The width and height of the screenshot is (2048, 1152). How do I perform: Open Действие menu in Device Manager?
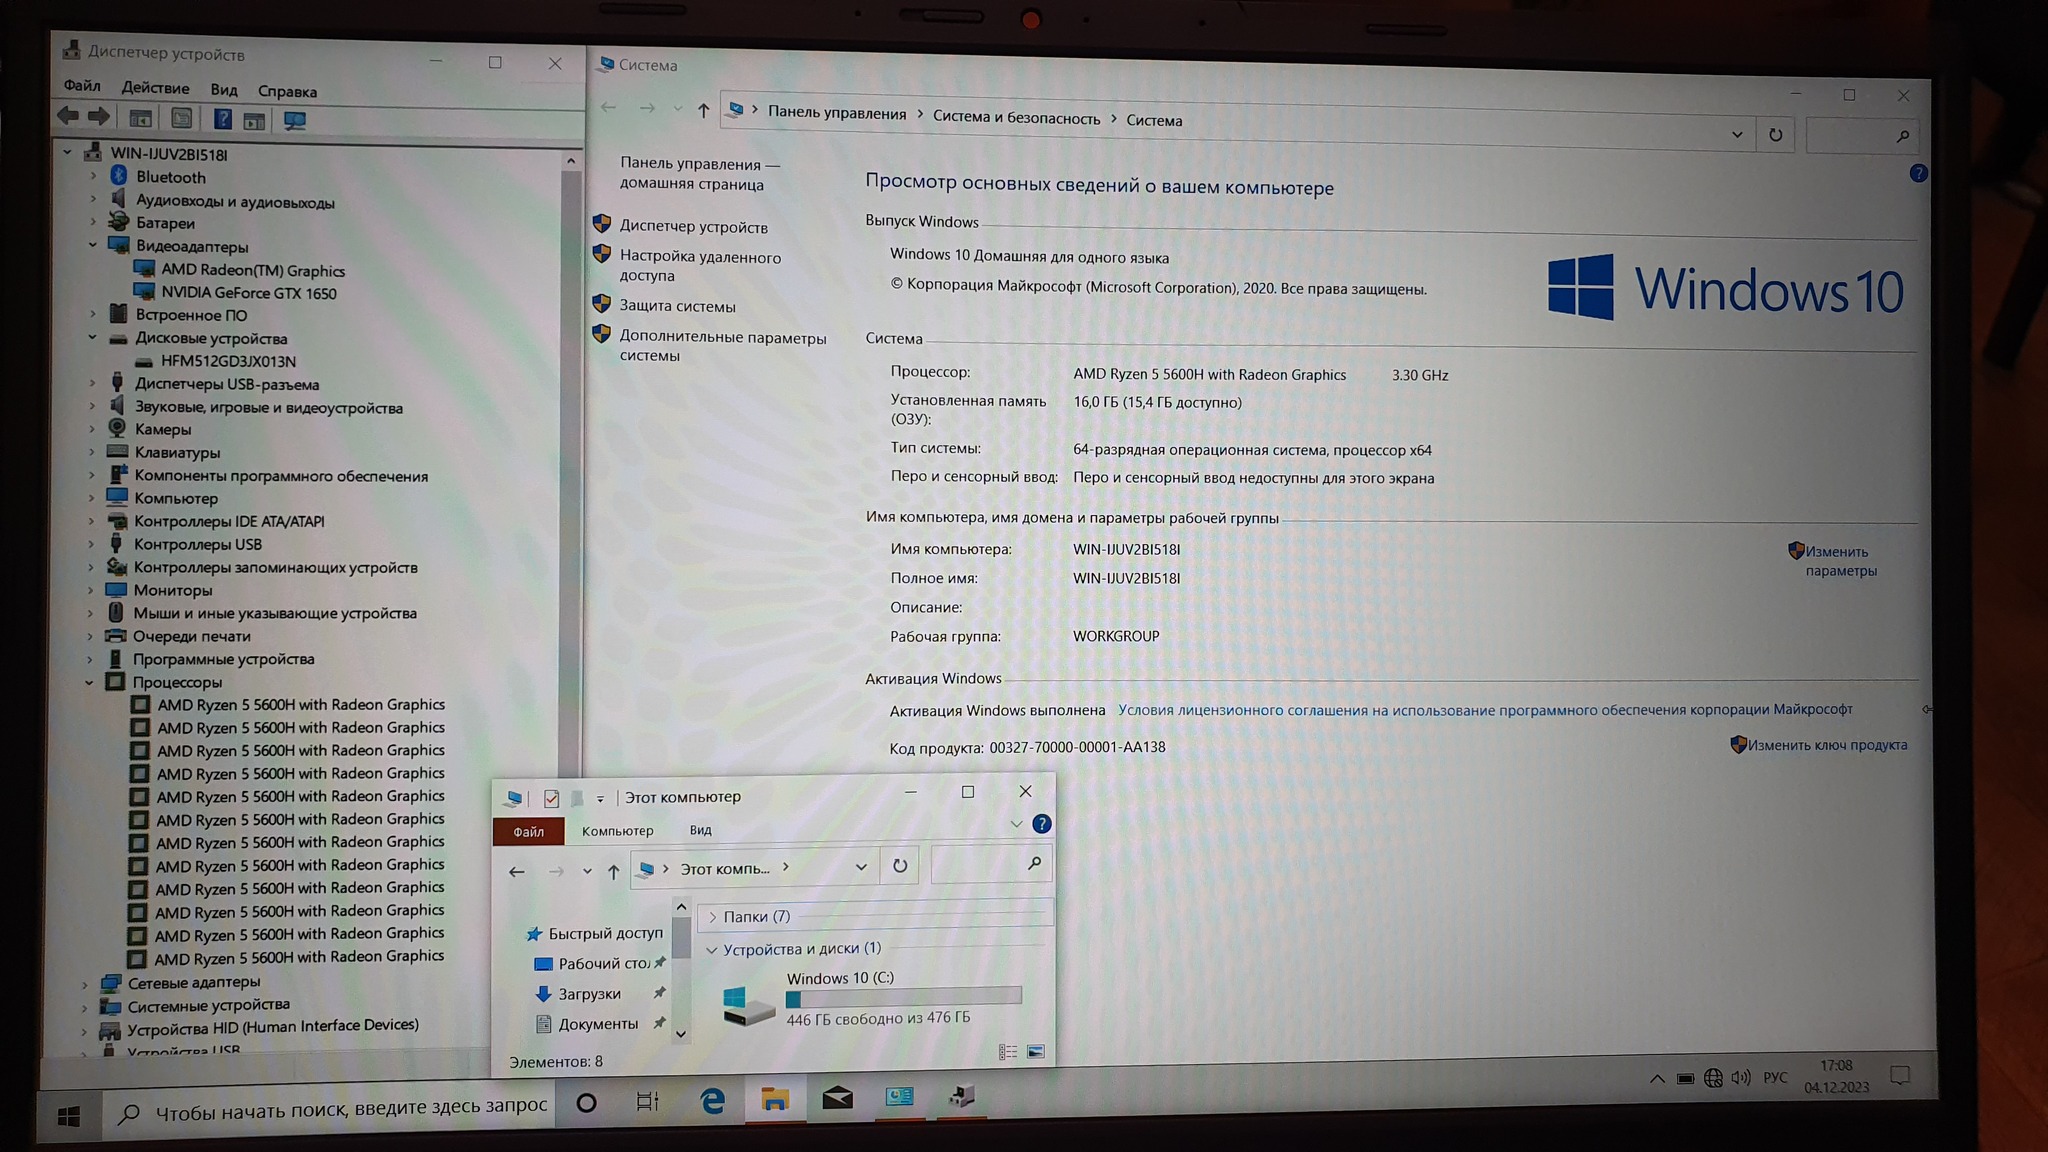click(x=155, y=88)
